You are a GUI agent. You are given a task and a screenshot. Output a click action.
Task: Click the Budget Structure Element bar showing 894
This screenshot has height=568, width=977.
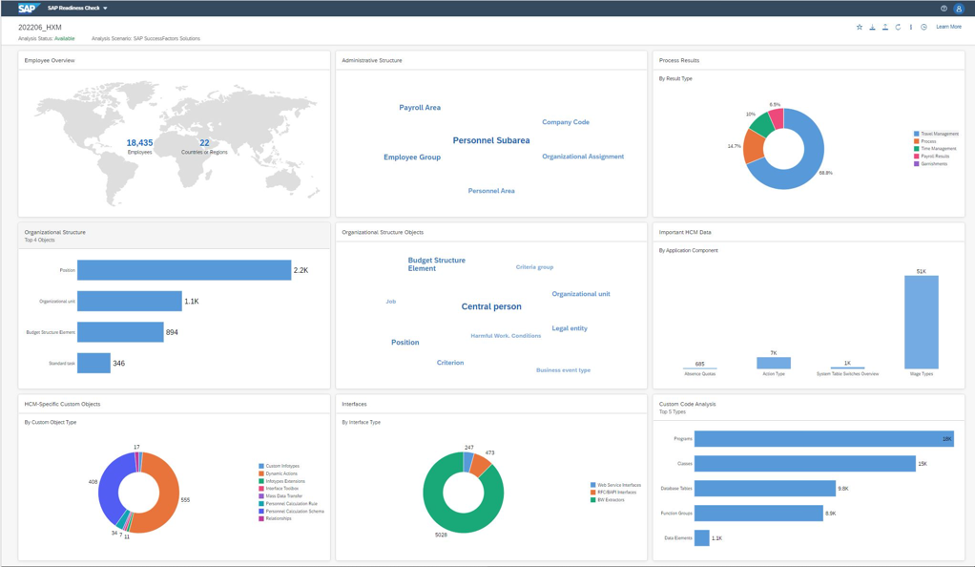[120, 332]
